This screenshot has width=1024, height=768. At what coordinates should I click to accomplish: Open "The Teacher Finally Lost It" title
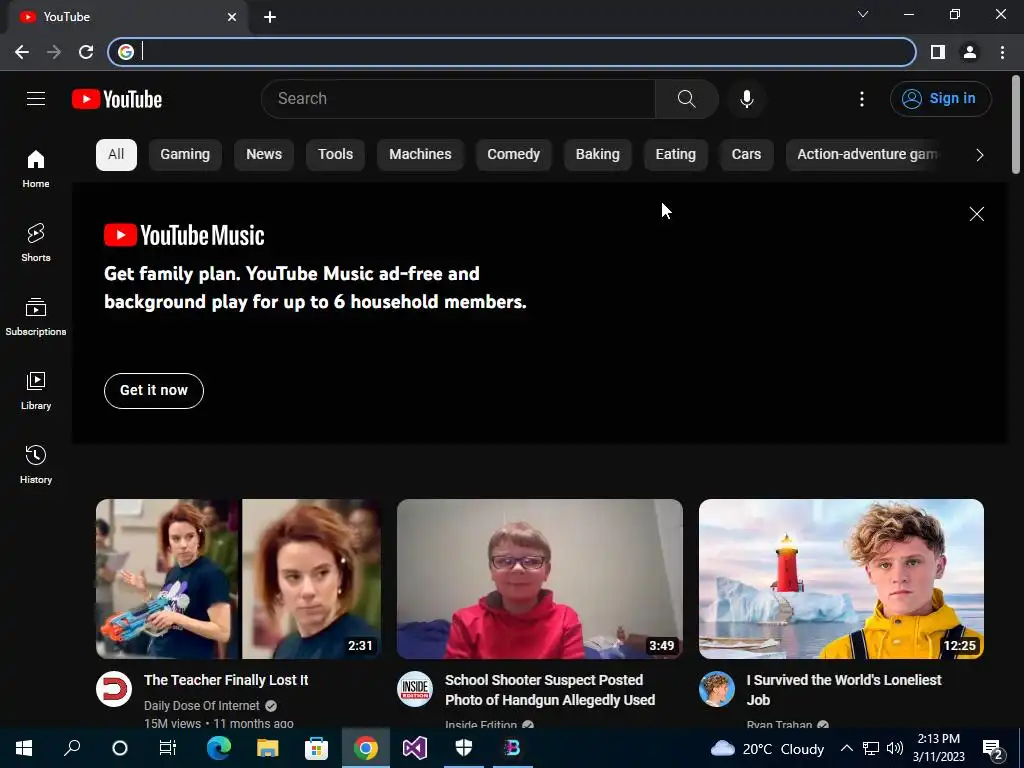[226, 680]
